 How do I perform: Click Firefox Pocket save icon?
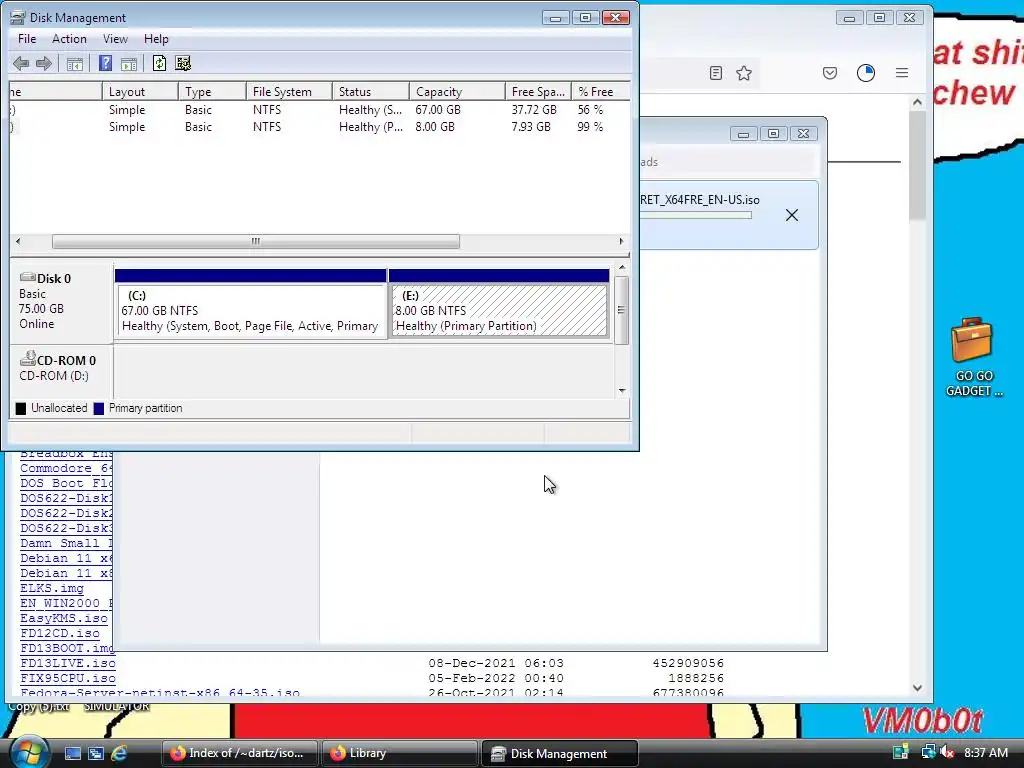(x=829, y=73)
